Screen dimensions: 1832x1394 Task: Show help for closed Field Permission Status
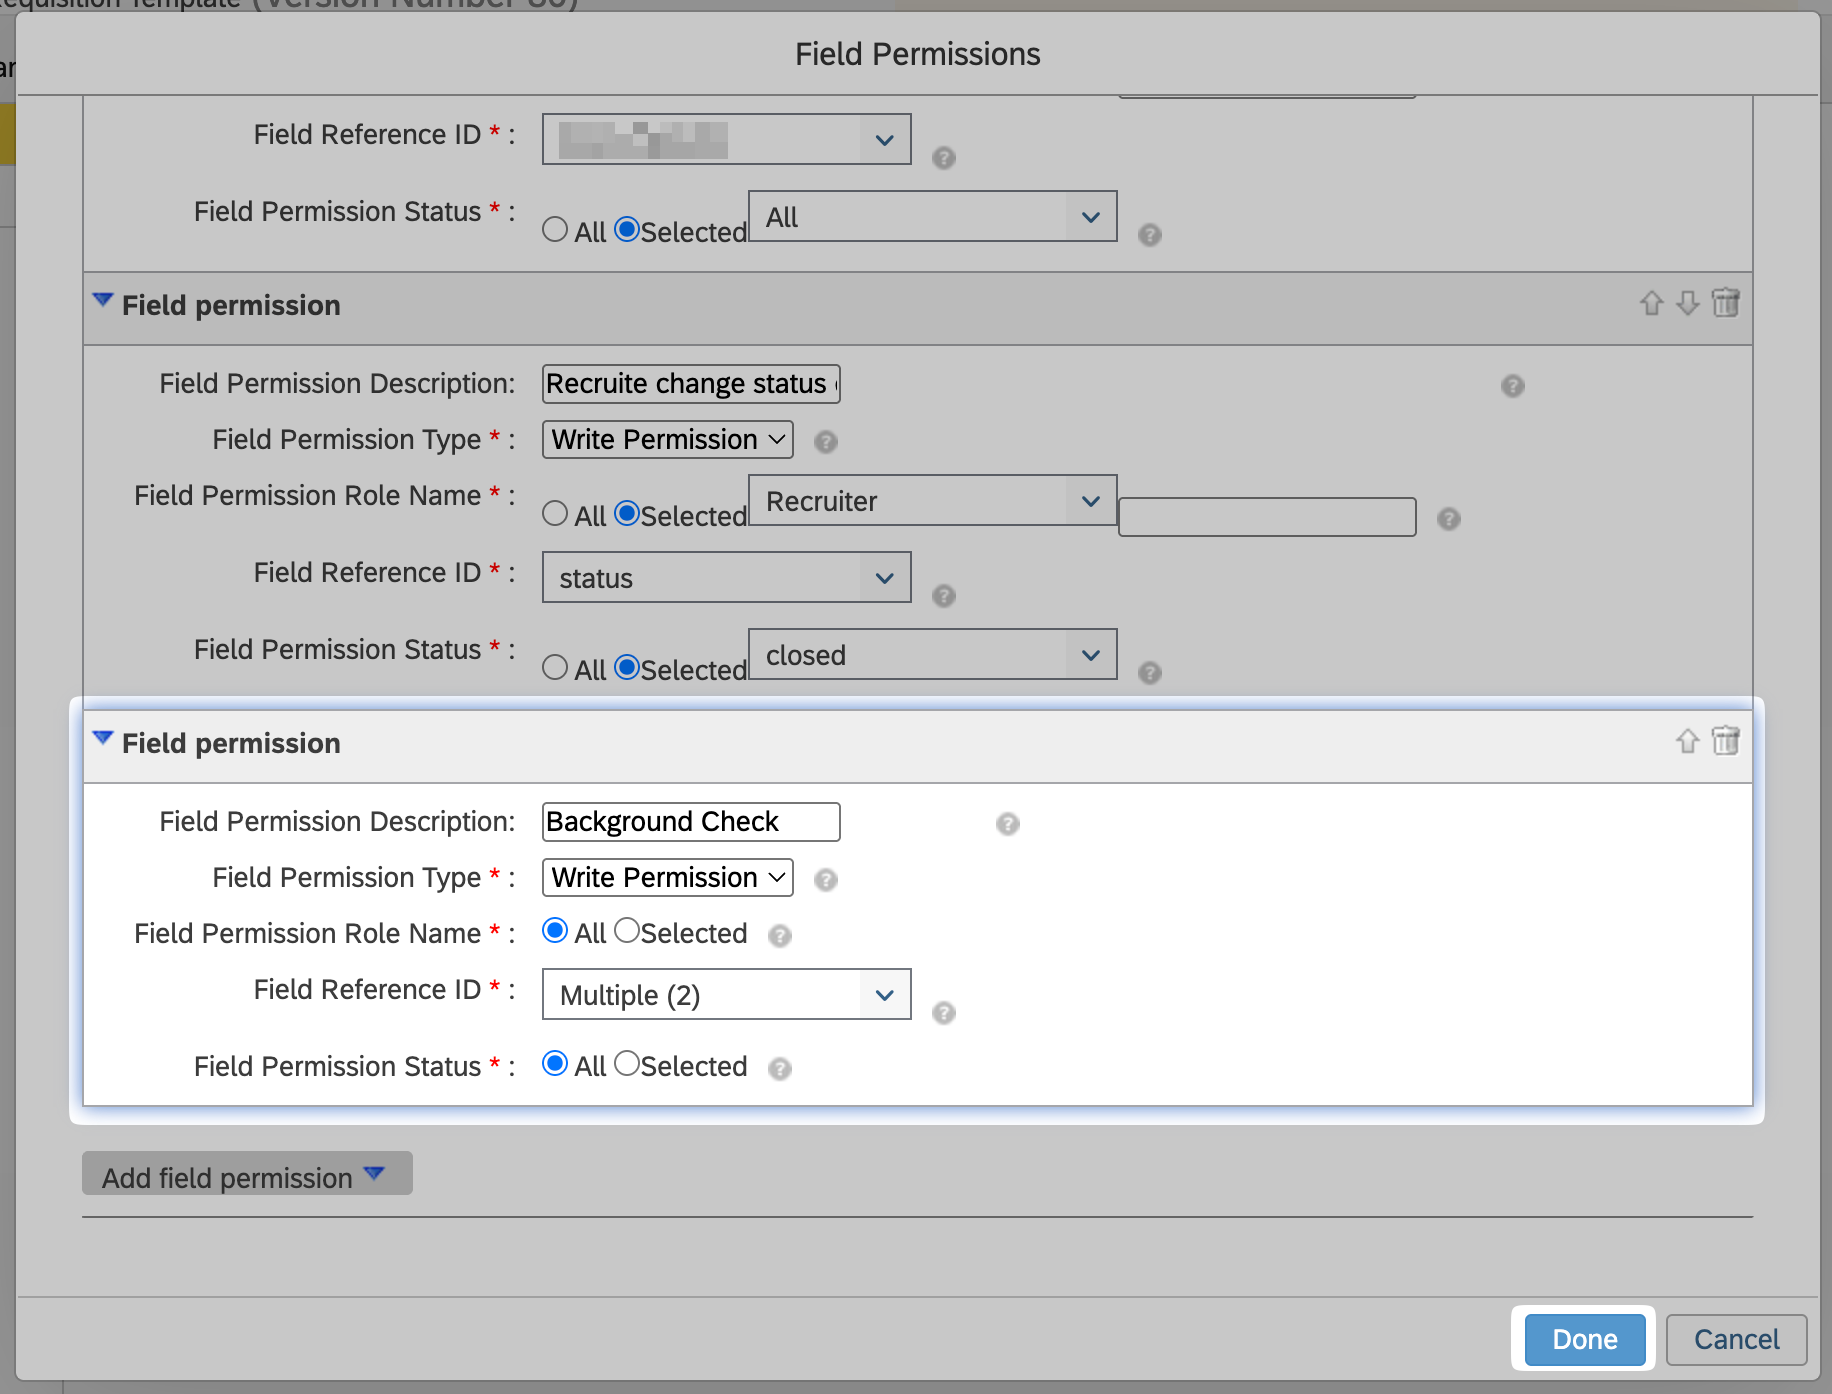(x=1149, y=673)
